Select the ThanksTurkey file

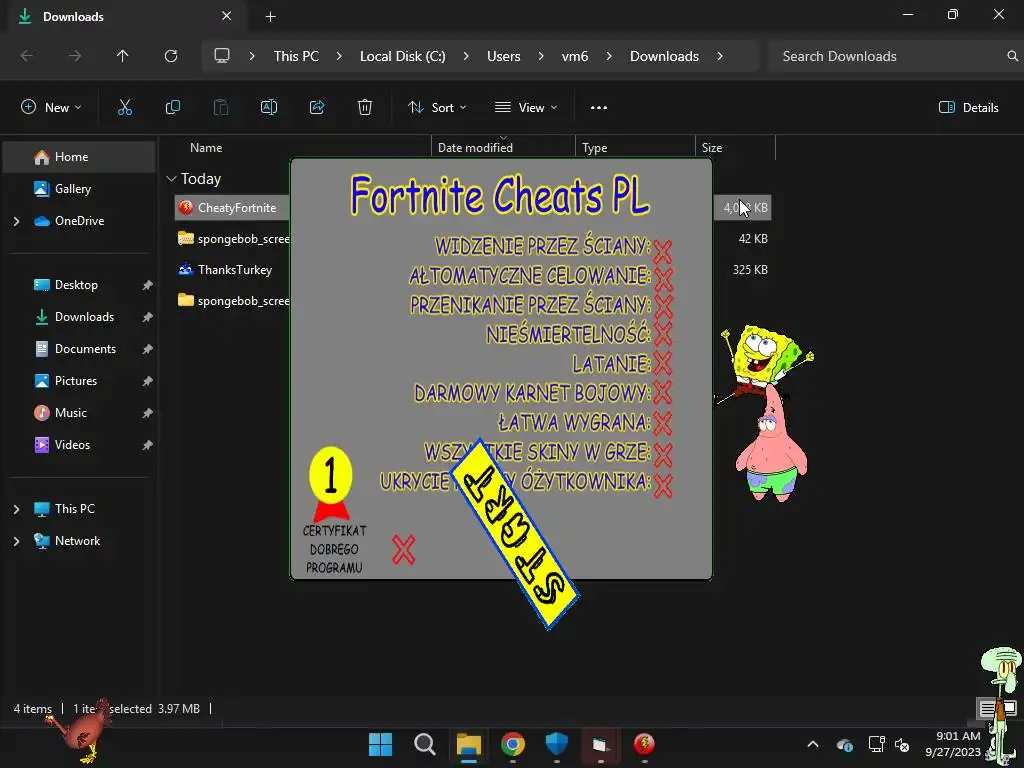click(x=234, y=270)
